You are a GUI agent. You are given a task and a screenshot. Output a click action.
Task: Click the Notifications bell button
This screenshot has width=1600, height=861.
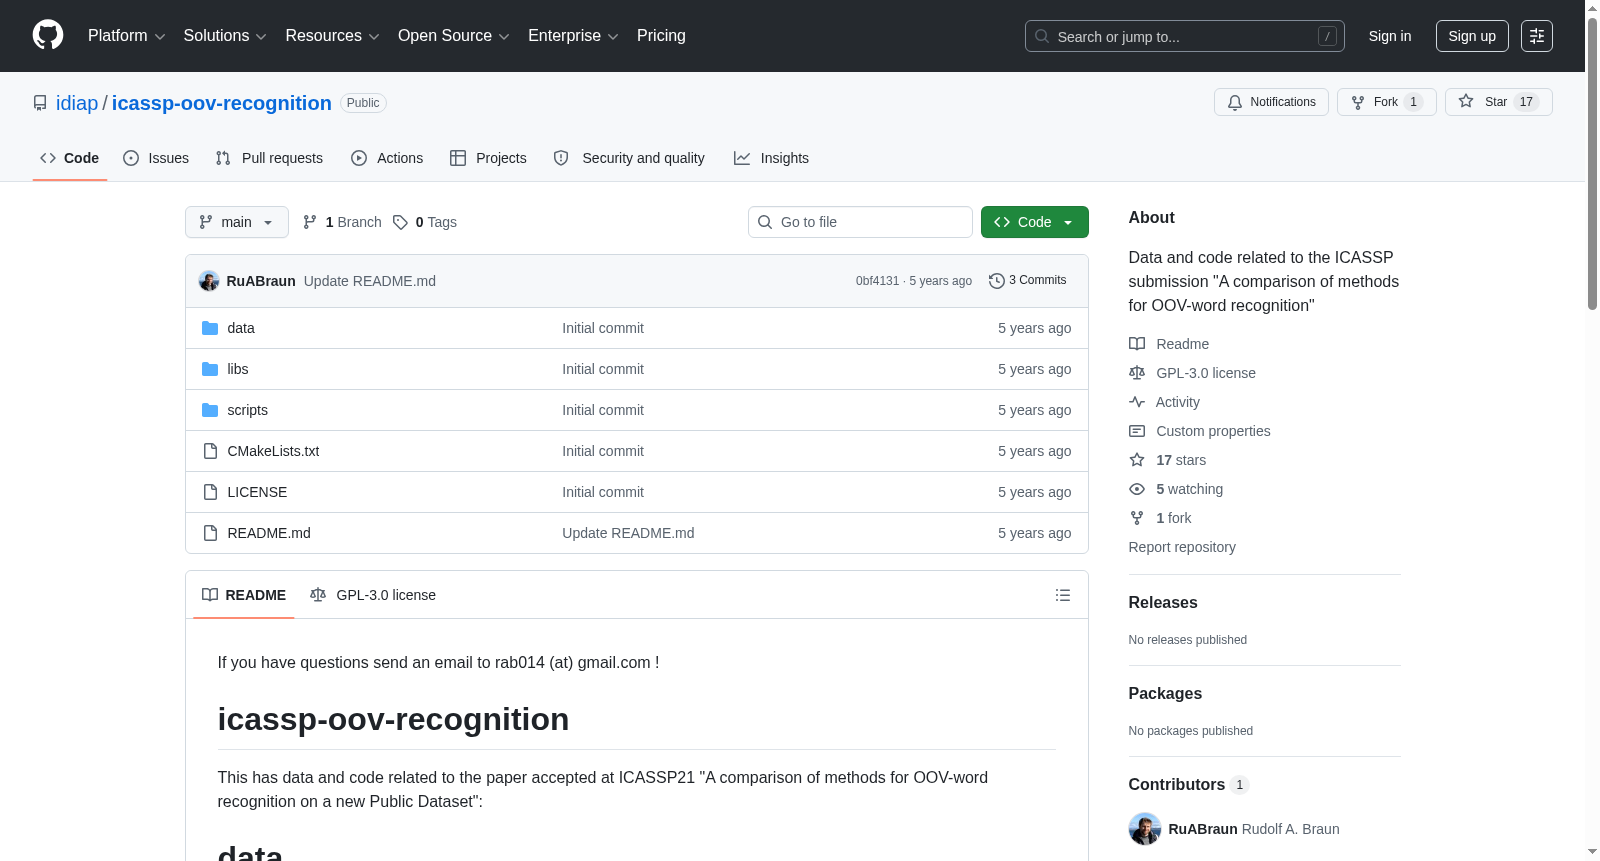pyautogui.click(x=1271, y=102)
